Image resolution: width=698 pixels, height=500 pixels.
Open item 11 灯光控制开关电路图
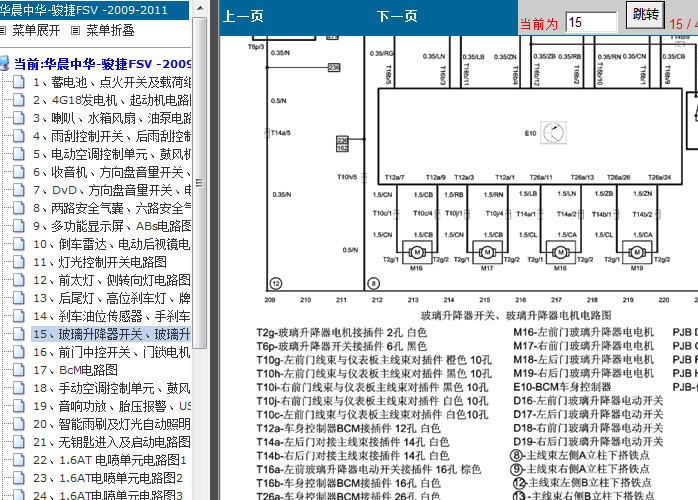pyautogui.click(x=100, y=262)
